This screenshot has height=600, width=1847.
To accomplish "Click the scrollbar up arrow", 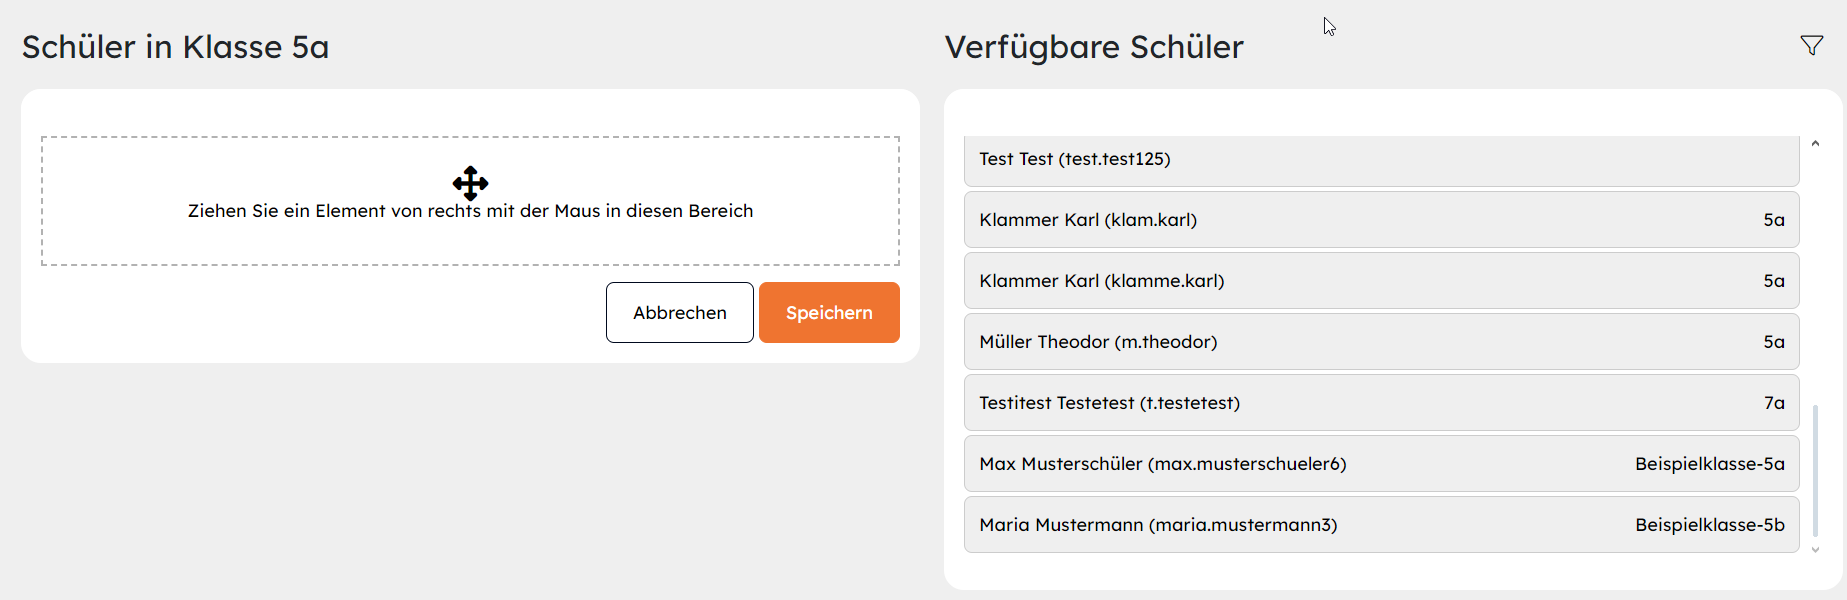I will (x=1815, y=144).
